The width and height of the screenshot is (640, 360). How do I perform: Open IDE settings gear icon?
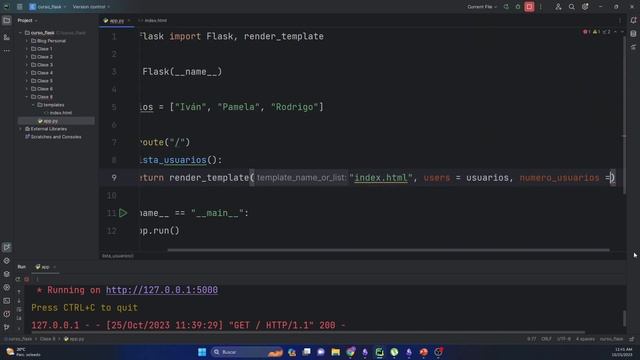pyautogui.click(x=585, y=7)
